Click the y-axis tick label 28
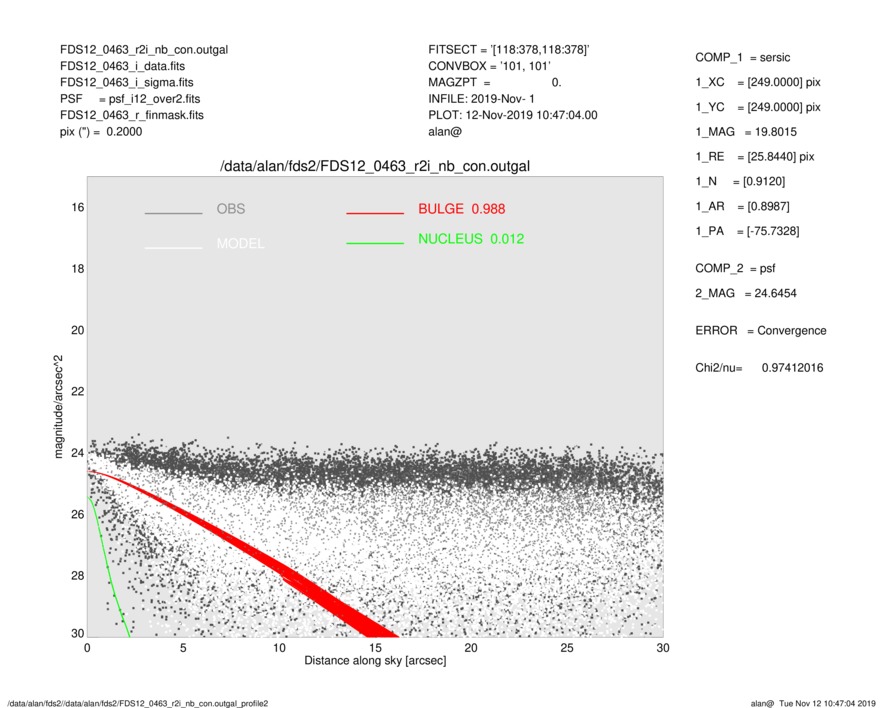This screenshot has height=708, width=885. (77, 575)
